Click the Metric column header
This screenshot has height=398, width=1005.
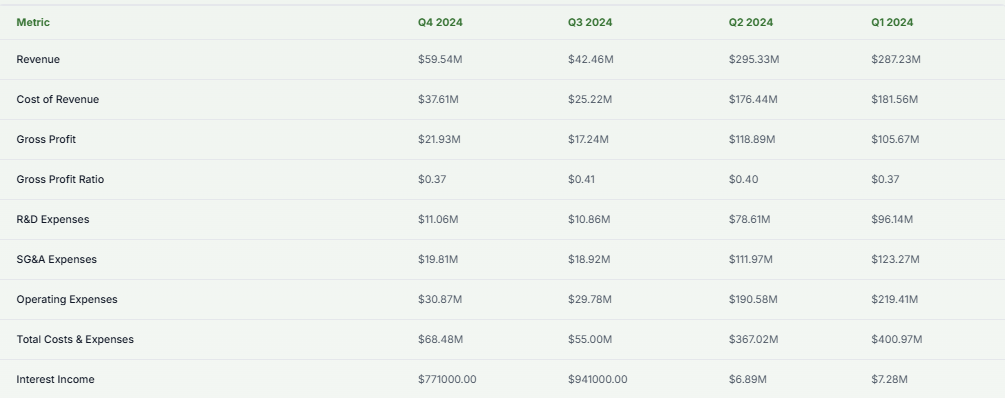point(33,22)
